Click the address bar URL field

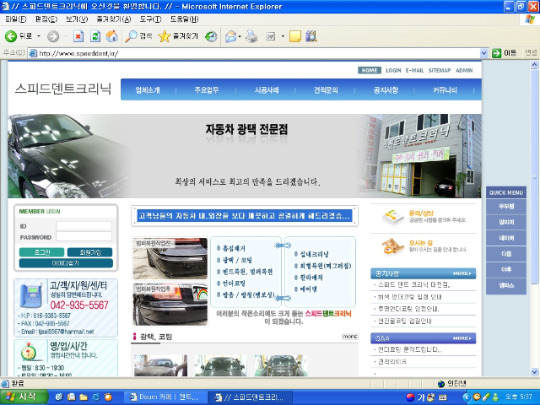coord(254,53)
